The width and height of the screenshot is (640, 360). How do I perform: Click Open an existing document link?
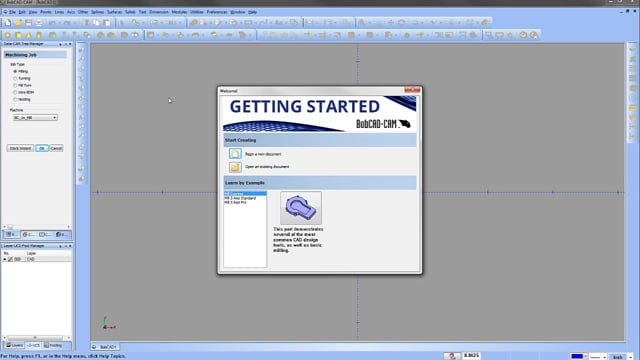[x=267, y=167]
